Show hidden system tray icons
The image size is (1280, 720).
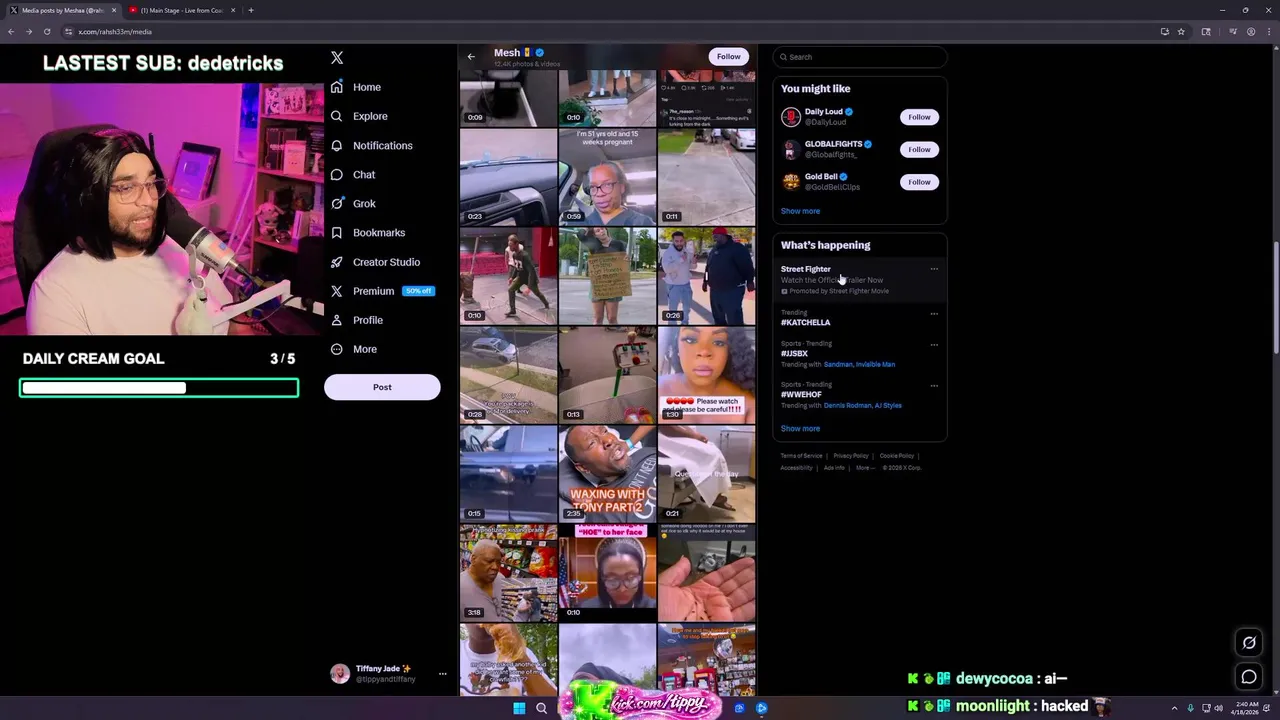[1174, 708]
